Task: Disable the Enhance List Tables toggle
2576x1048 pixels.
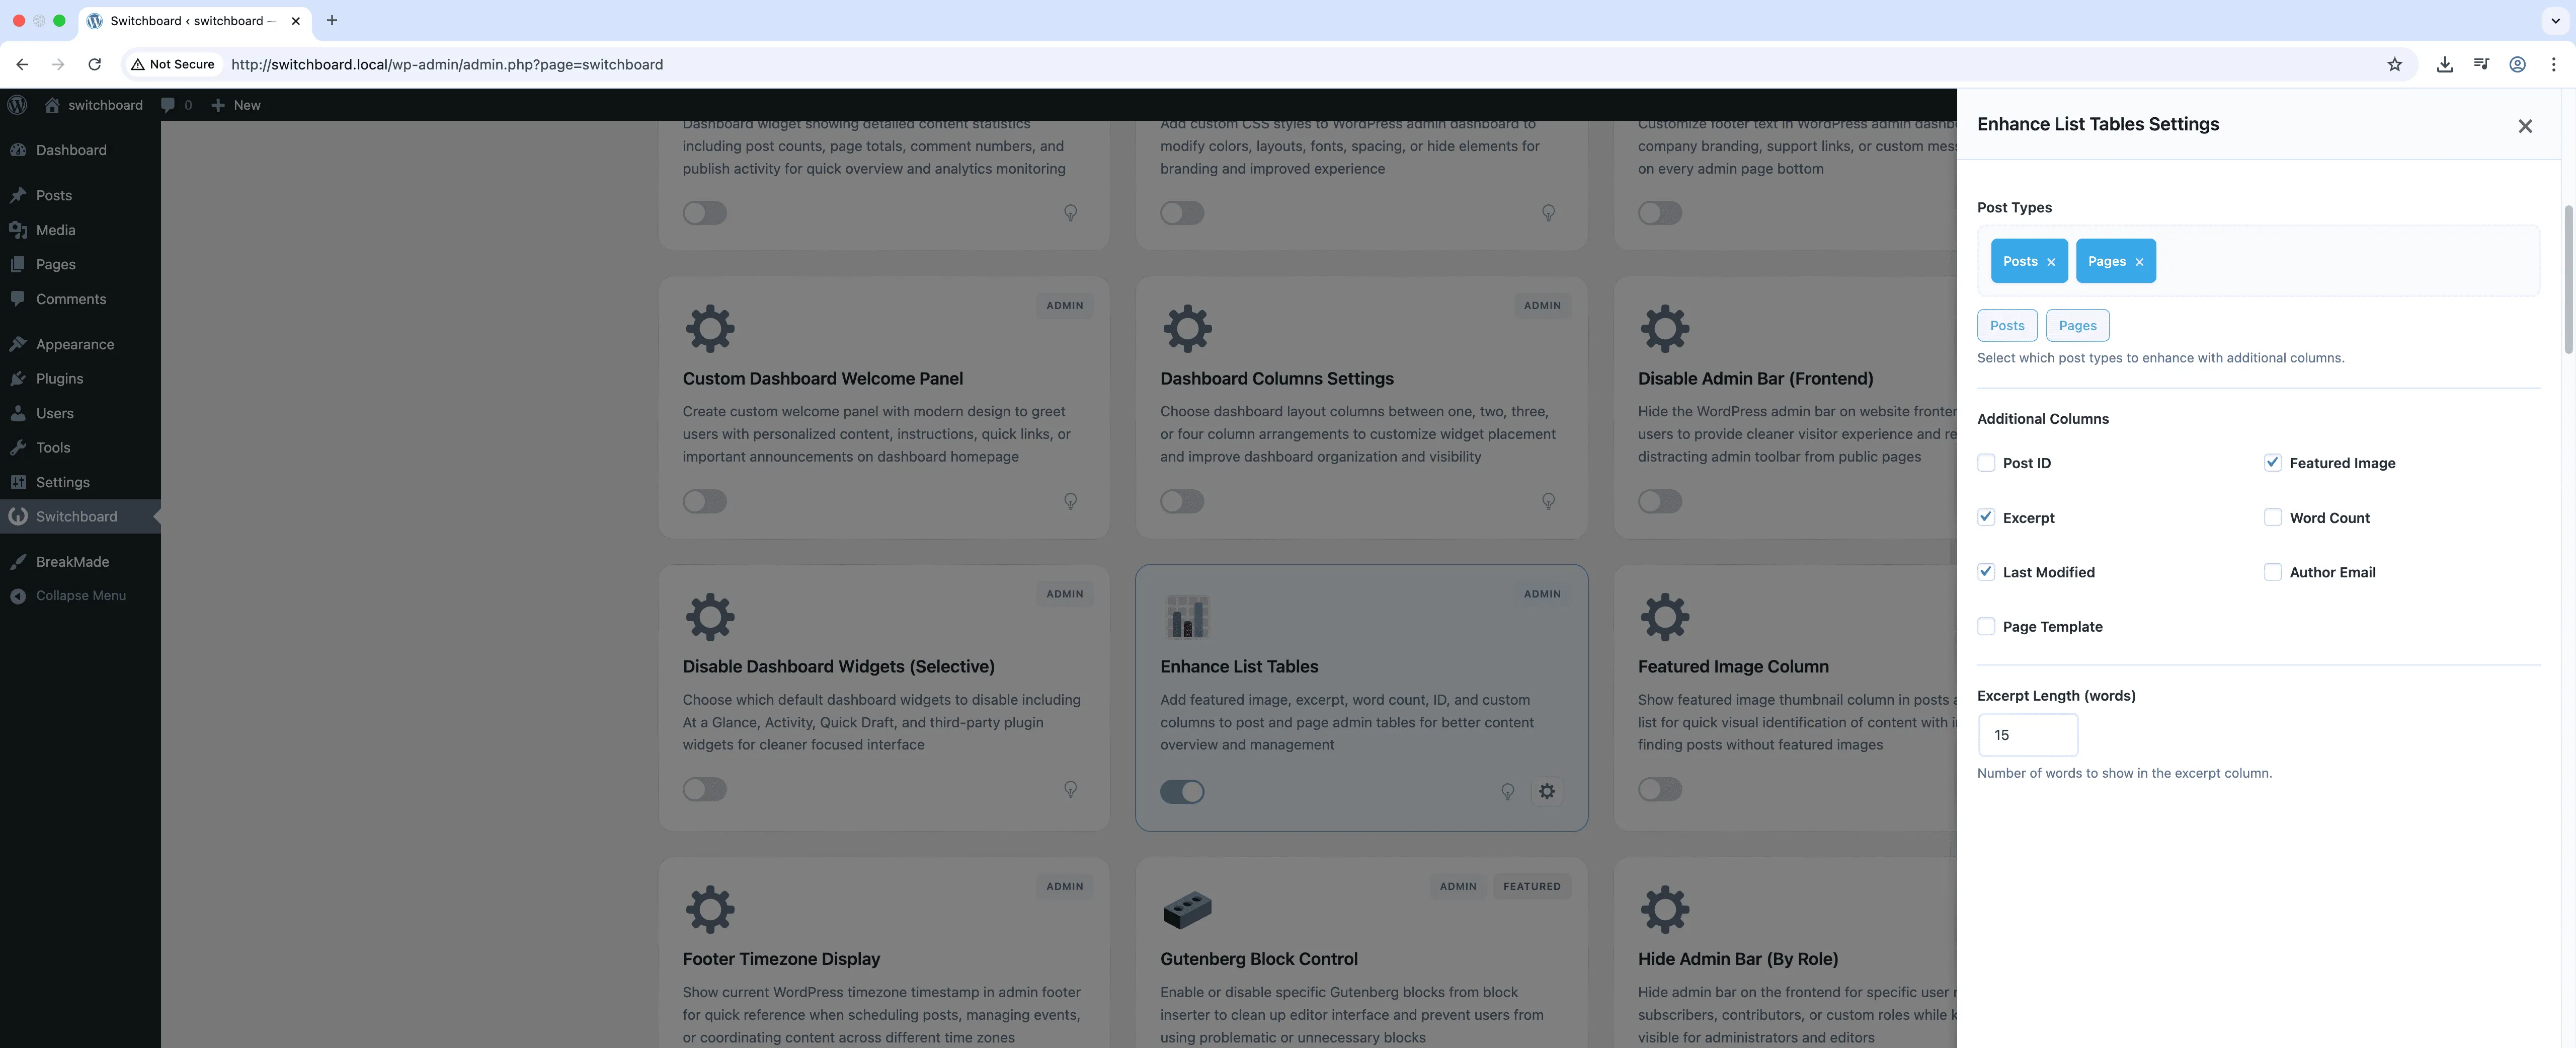Action: tap(1182, 791)
